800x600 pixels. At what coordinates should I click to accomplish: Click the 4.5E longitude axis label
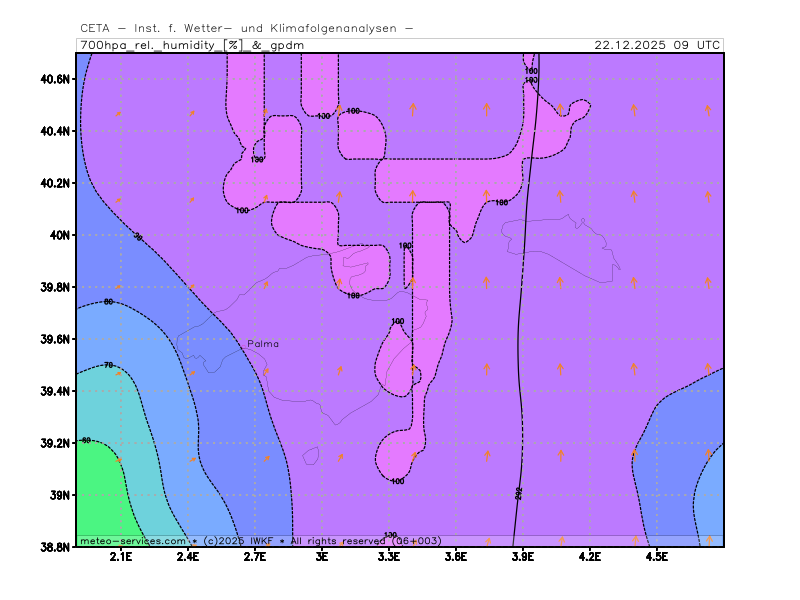pos(656,557)
